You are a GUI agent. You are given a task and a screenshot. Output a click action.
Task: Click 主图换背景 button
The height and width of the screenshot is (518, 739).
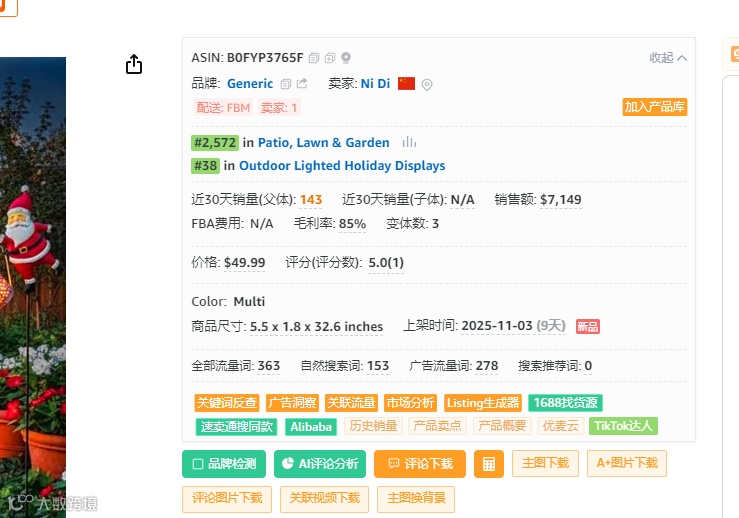(416, 499)
